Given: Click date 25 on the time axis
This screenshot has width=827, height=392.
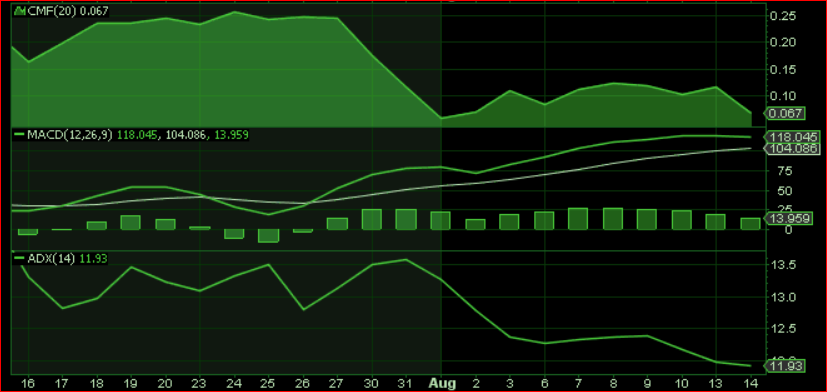Looking at the screenshot, I should point(268,383).
